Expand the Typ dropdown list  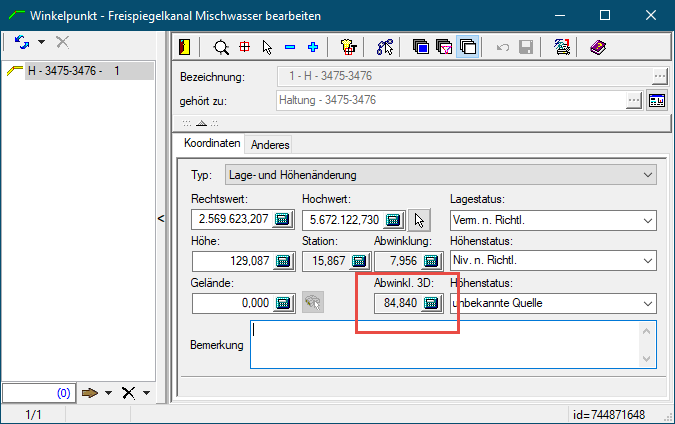click(x=647, y=175)
